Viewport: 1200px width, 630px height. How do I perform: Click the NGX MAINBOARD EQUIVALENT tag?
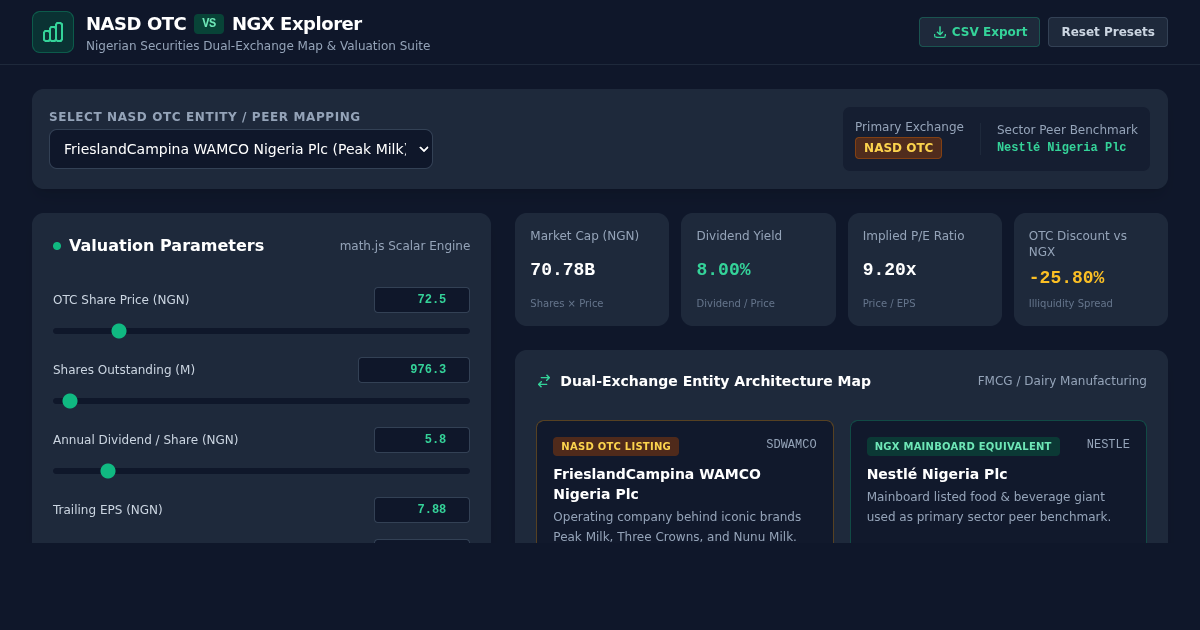coord(963,447)
